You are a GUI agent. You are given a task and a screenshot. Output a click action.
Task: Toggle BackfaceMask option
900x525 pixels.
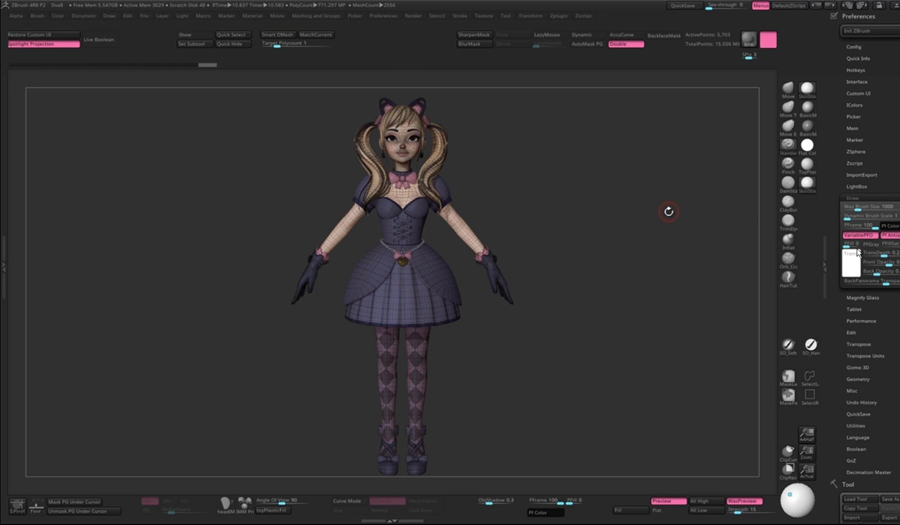[x=664, y=36]
